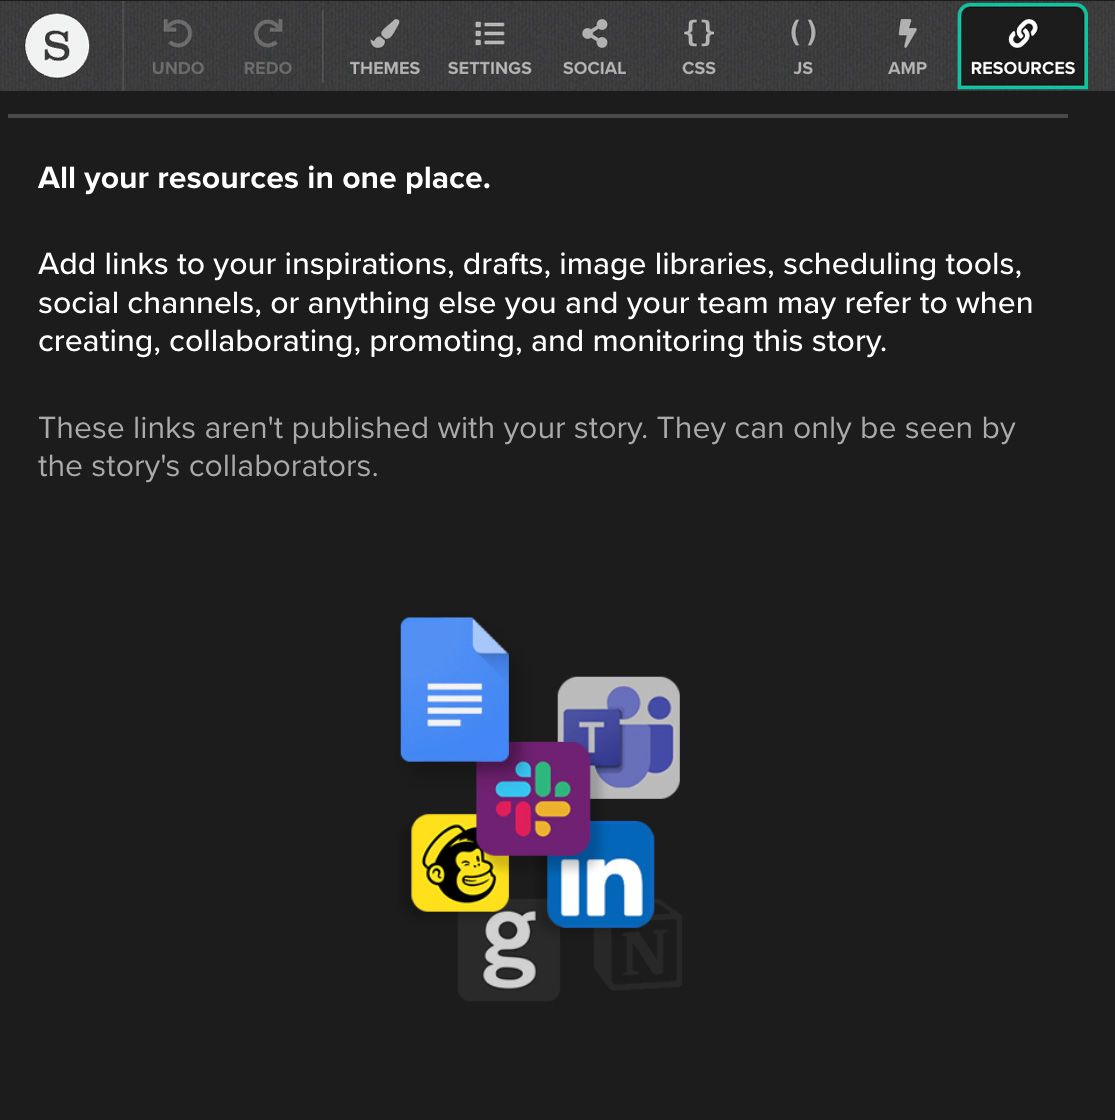
Task: Open the JS editor panel
Action: click(x=803, y=47)
